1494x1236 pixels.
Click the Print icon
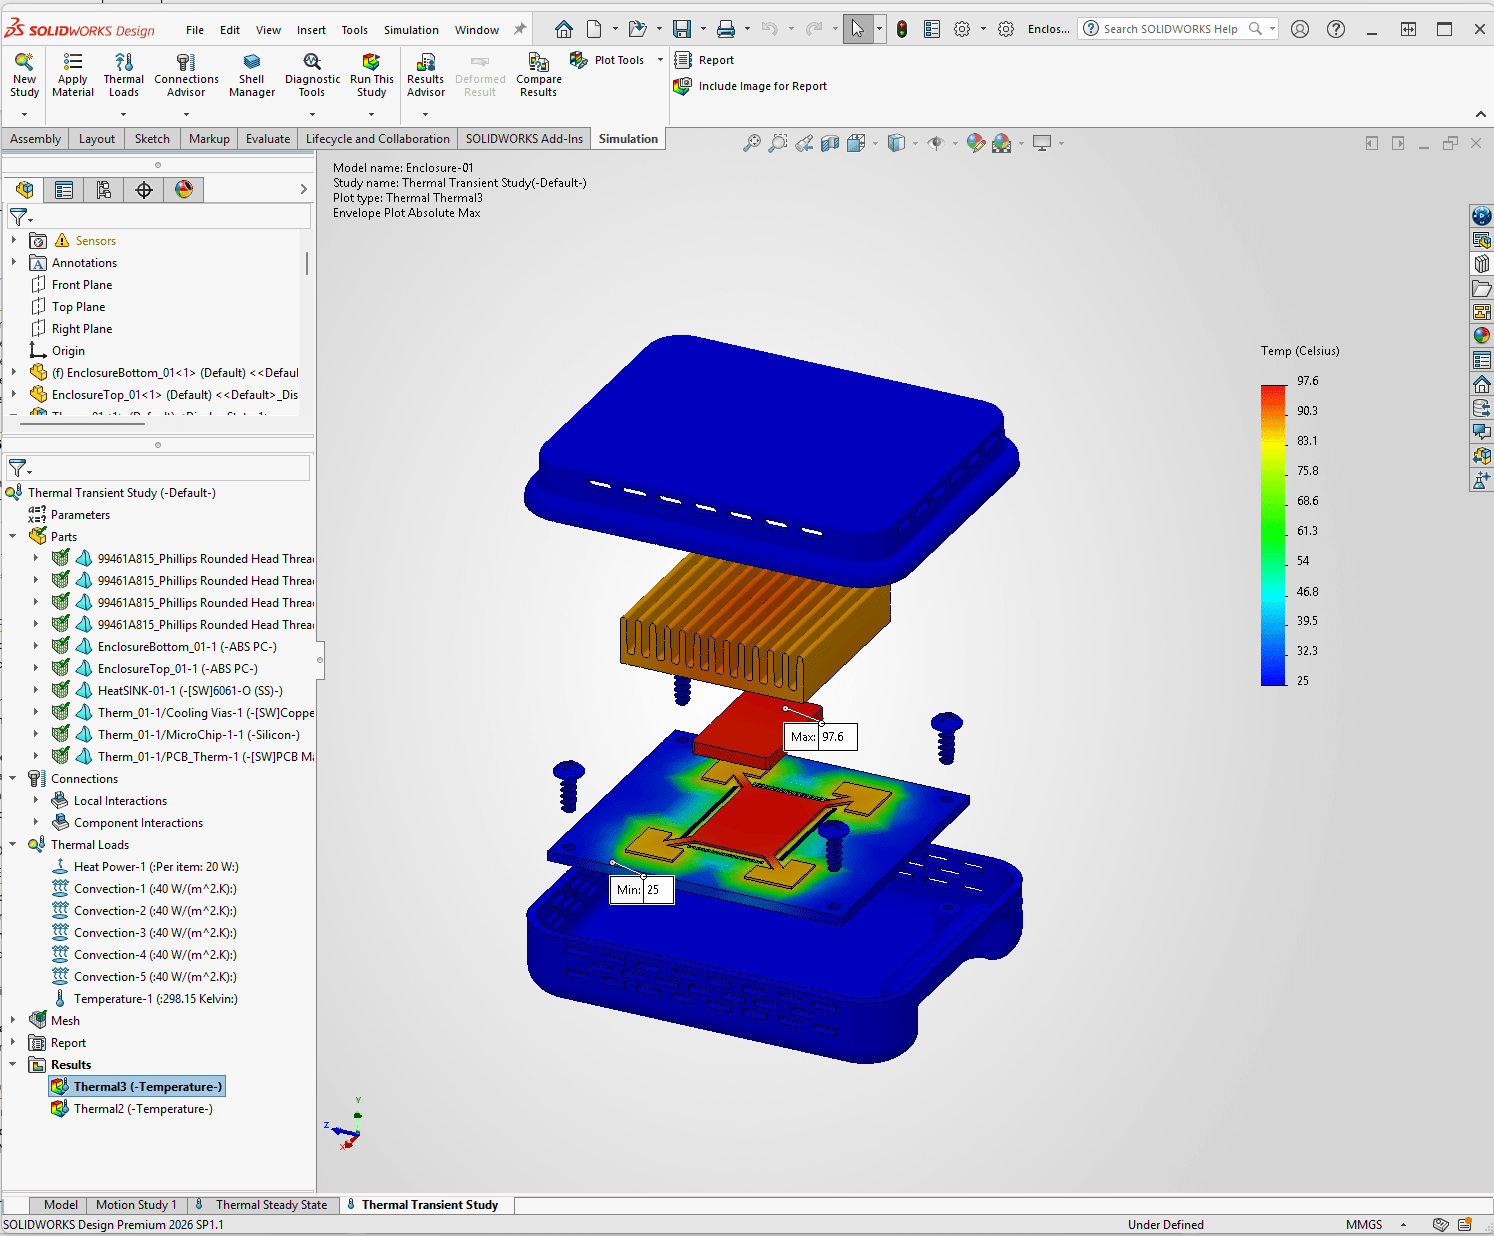[726, 29]
